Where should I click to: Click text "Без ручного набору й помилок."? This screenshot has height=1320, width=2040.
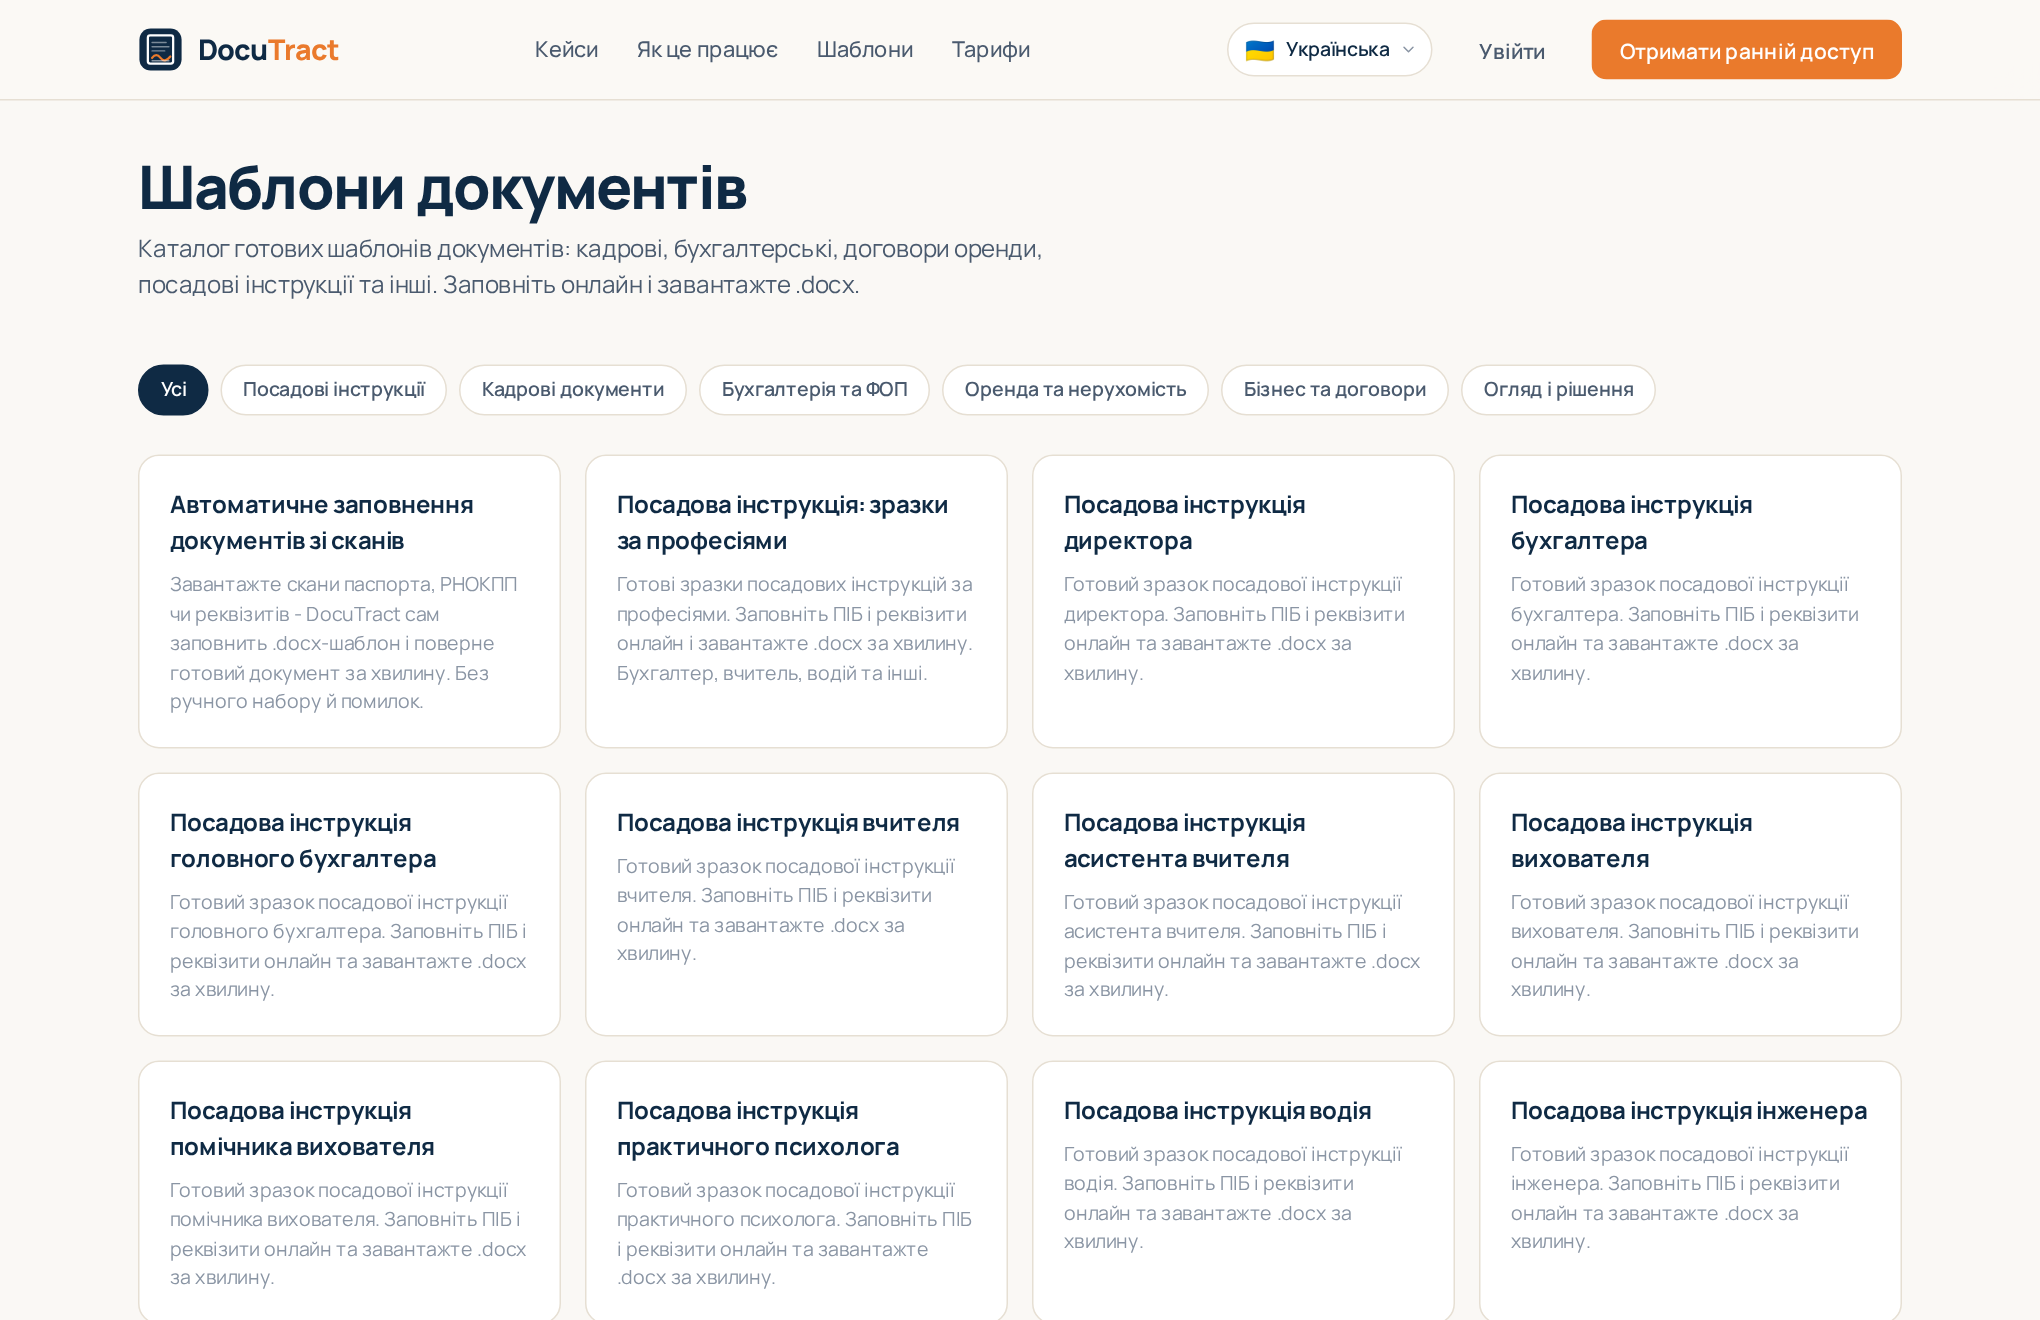click(x=329, y=687)
